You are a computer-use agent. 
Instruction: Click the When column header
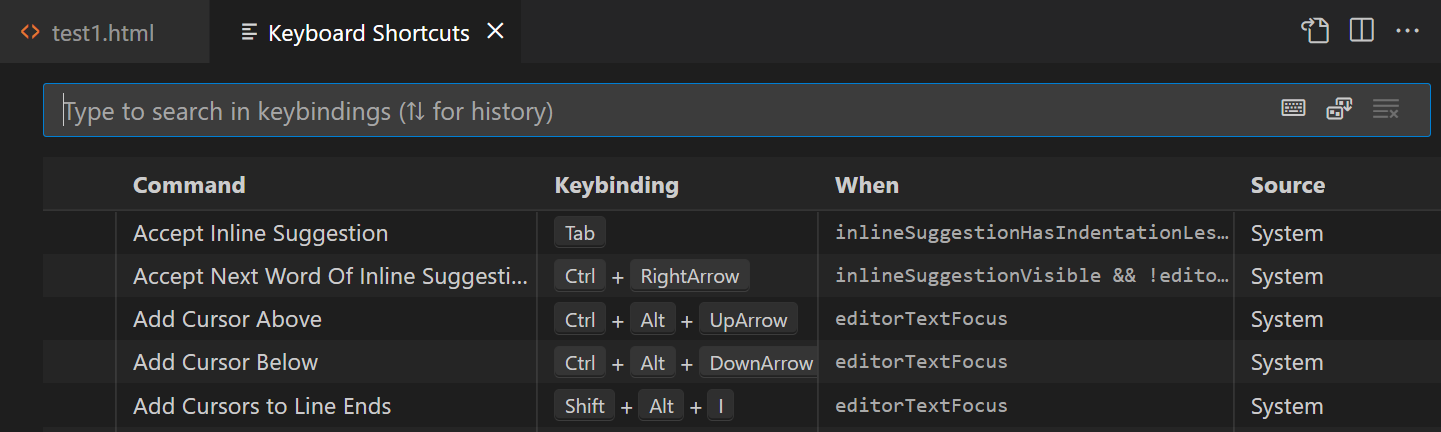point(867,185)
